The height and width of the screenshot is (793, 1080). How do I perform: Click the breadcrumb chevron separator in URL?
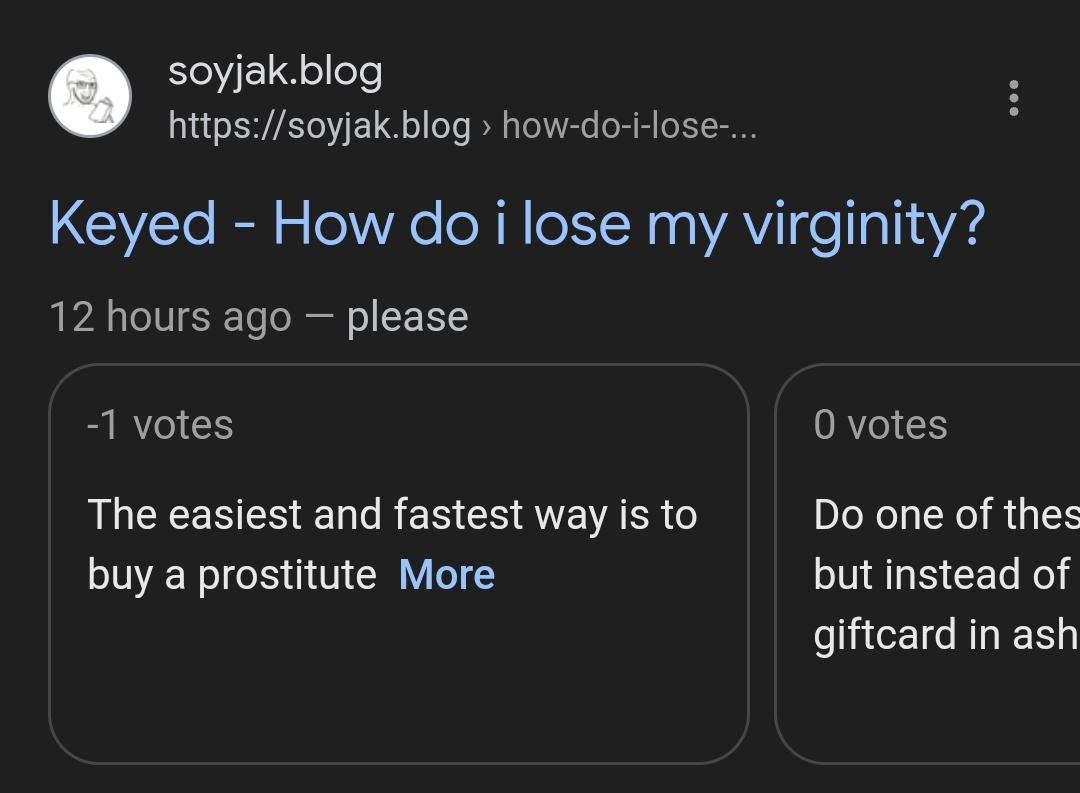pos(486,127)
